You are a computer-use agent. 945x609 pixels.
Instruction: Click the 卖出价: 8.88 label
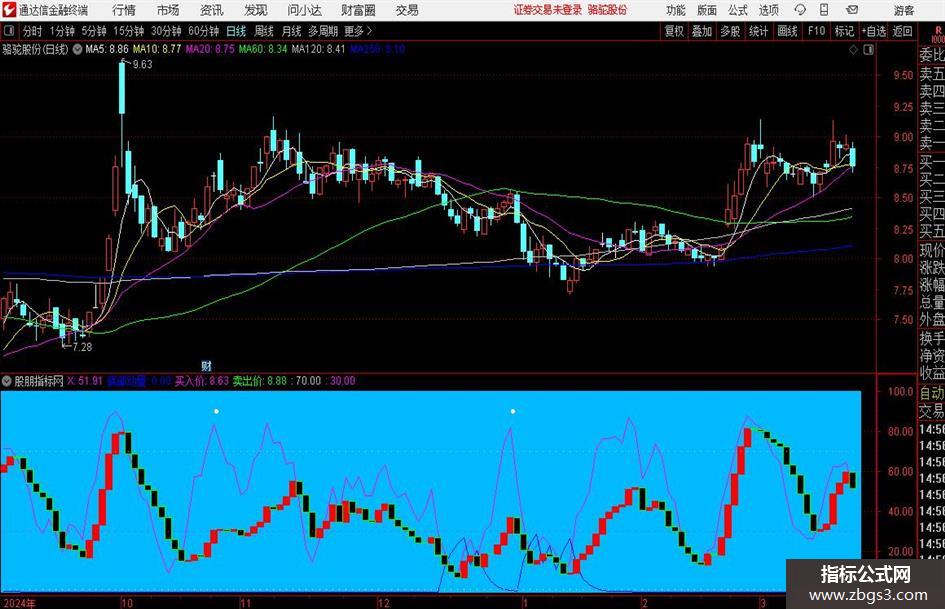pos(260,381)
